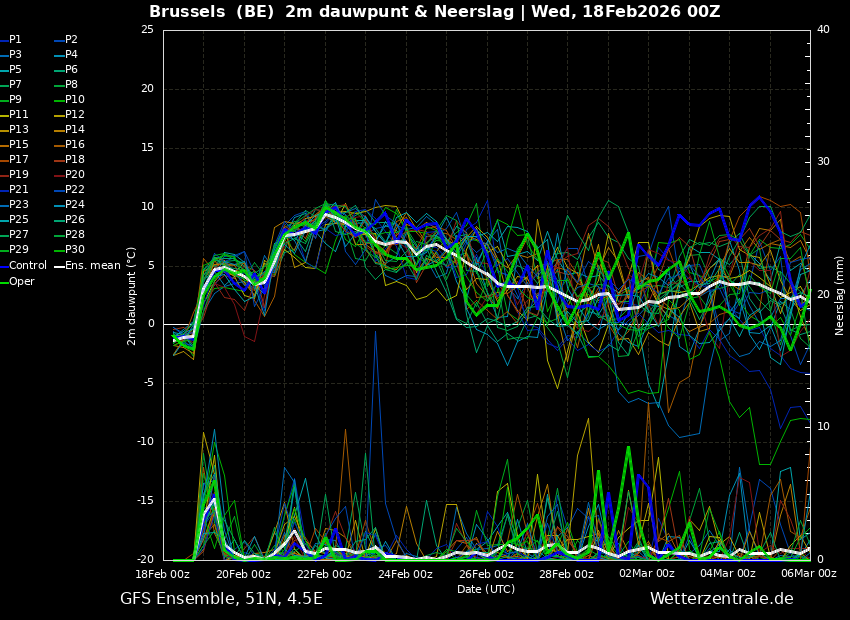850x620 pixels.
Task: Select the P16 legend label
Action: (x=70, y=144)
